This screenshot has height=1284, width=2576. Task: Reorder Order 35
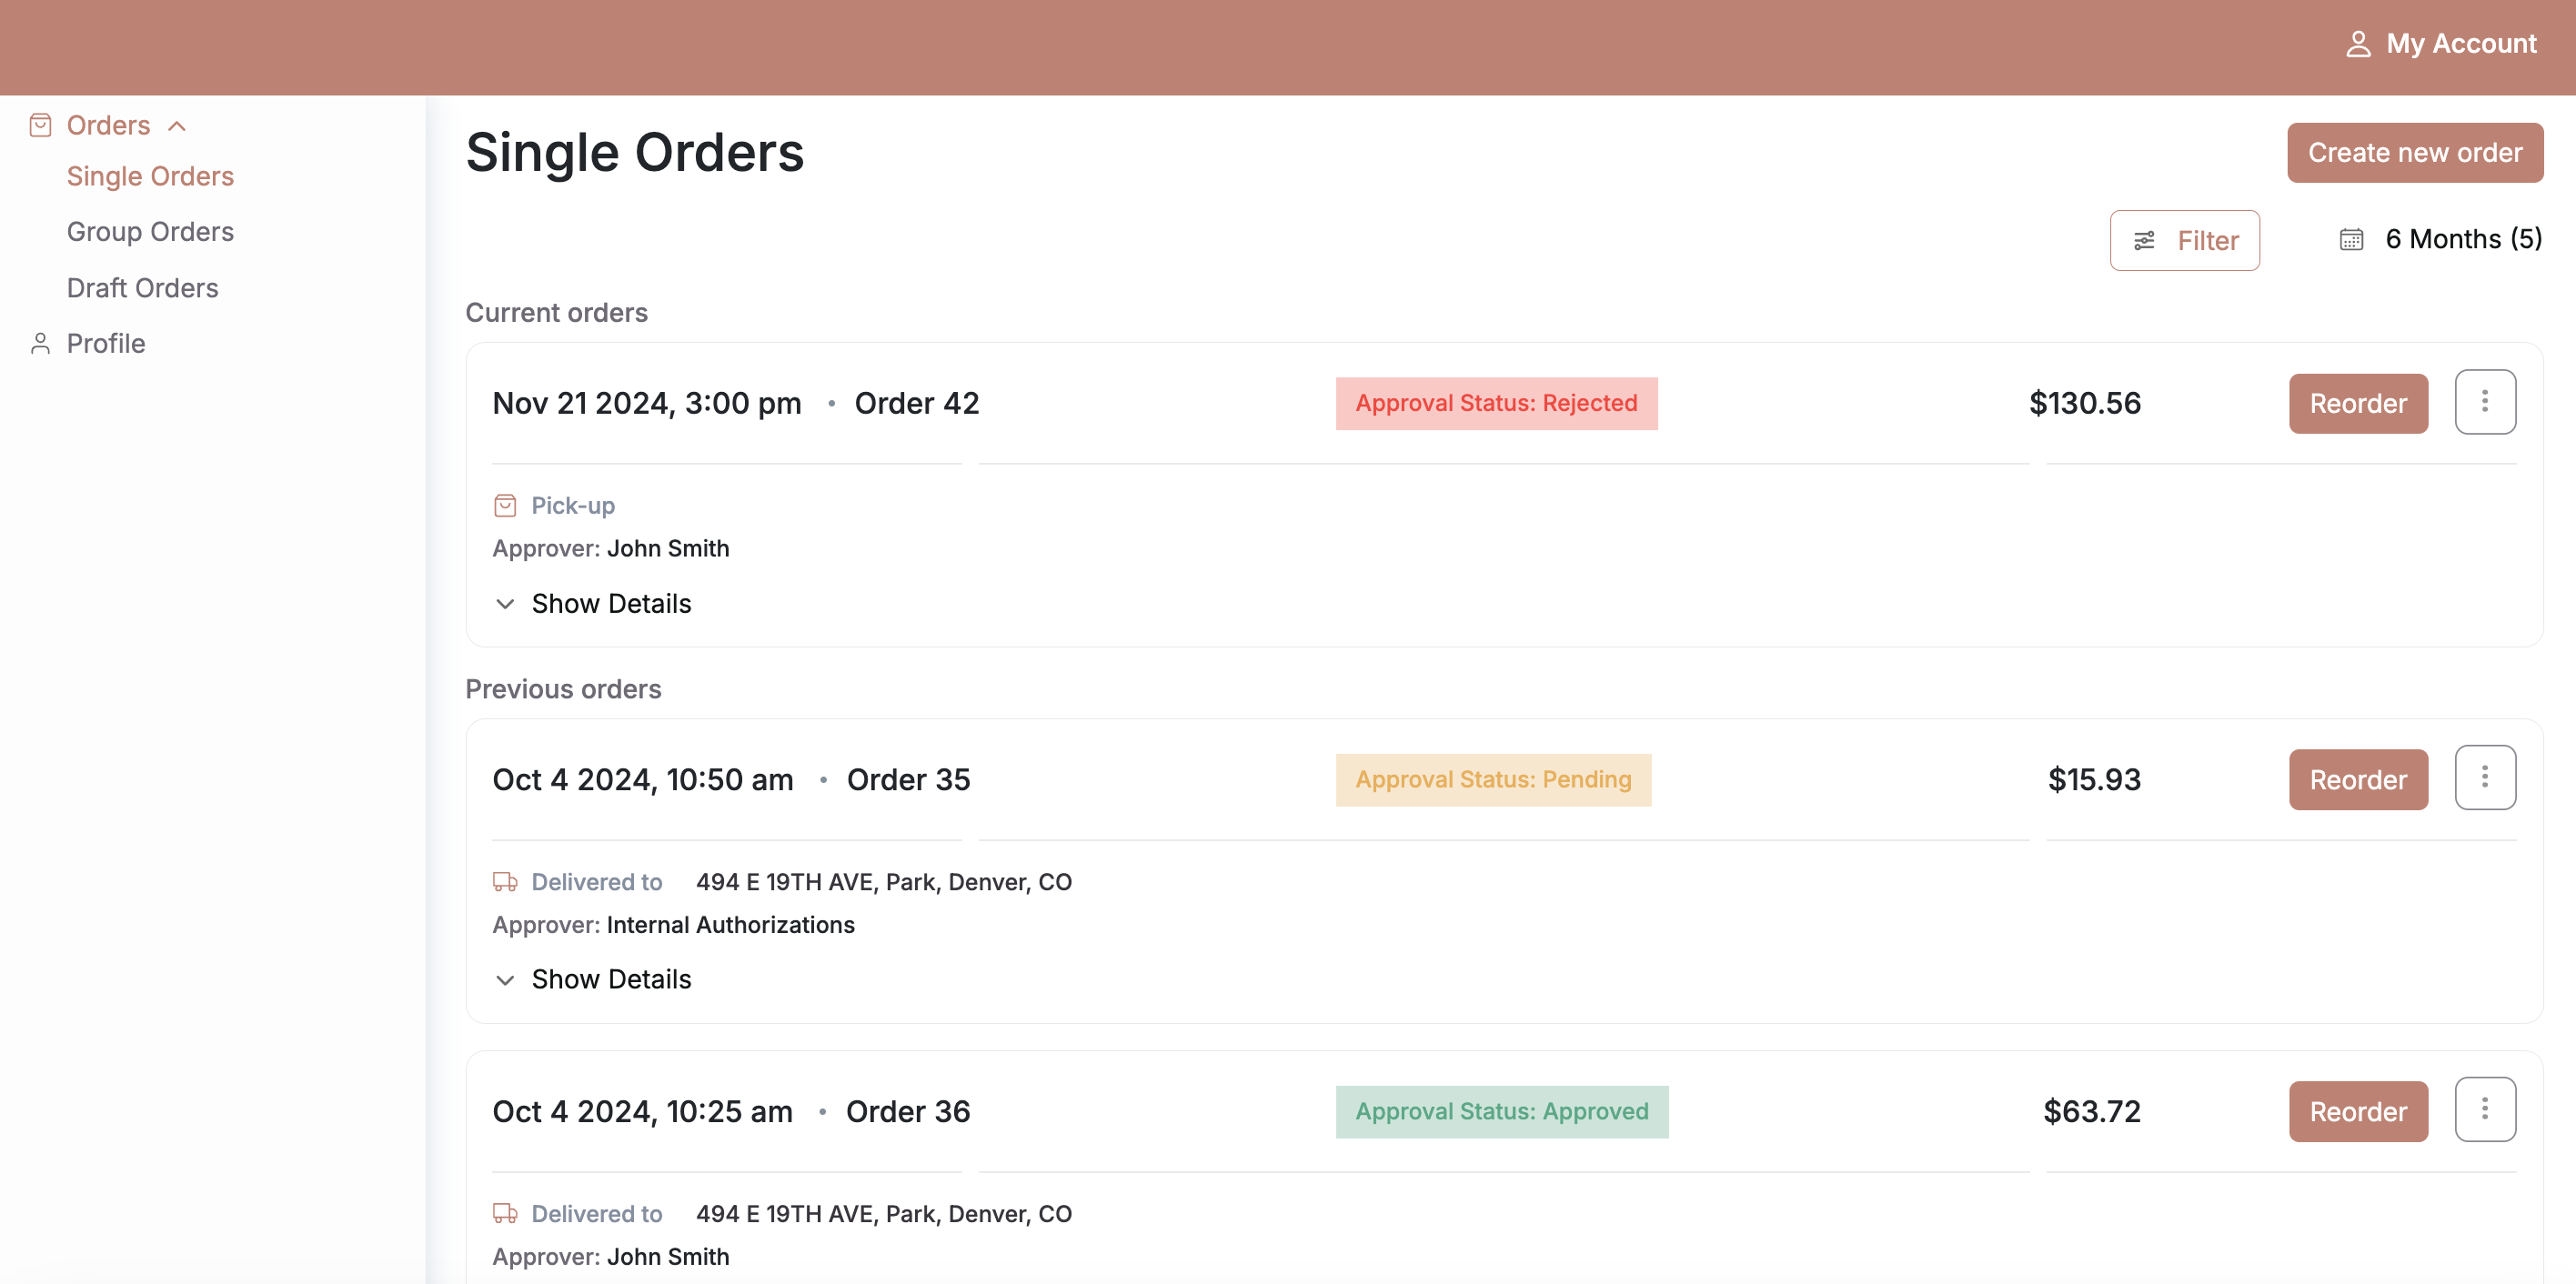2358,779
